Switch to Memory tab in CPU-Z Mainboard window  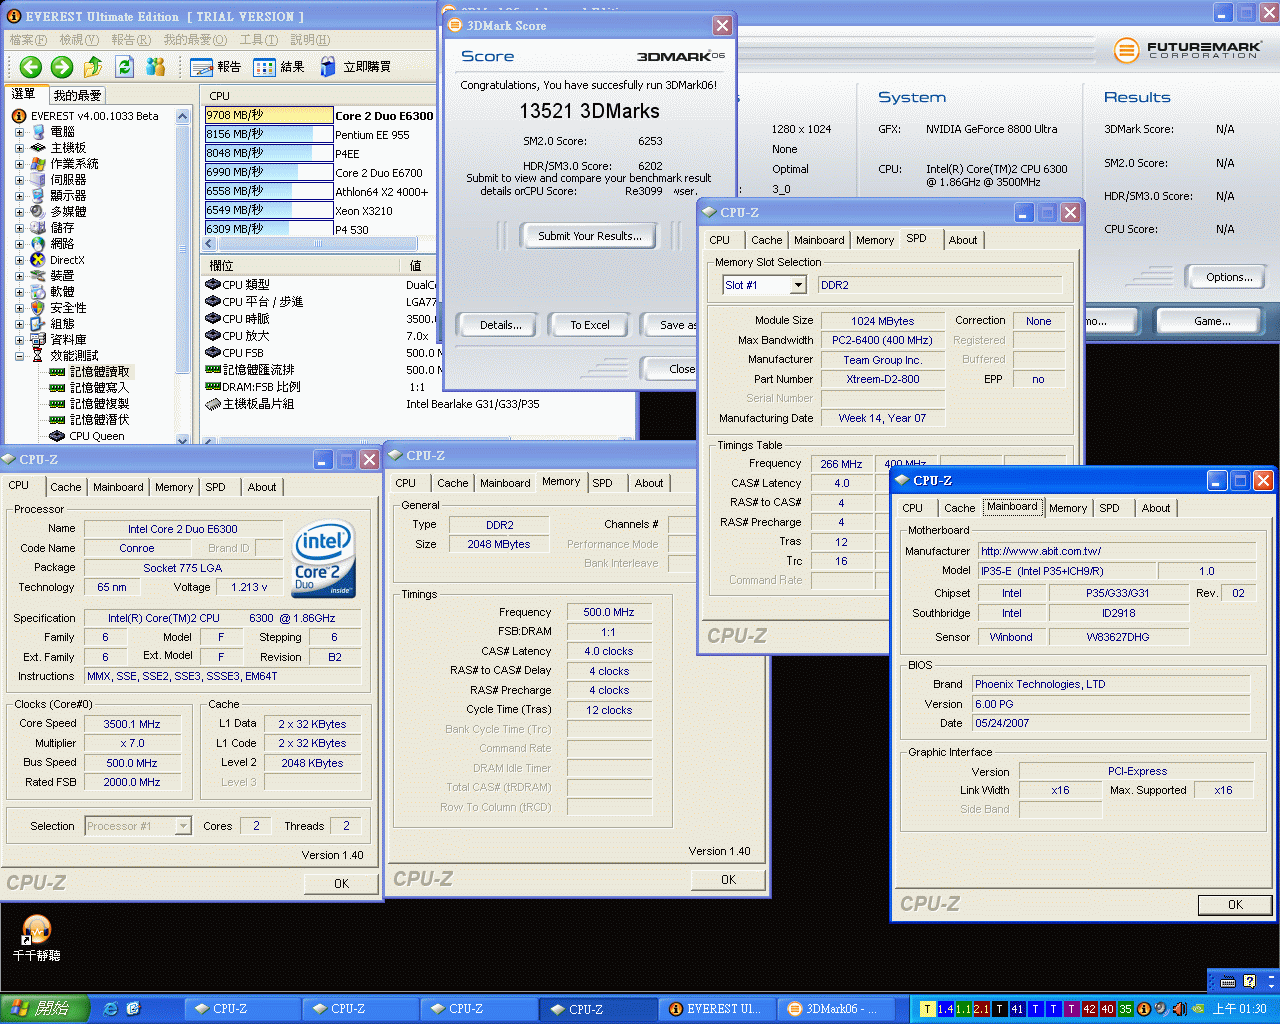tap(1068, 508)
